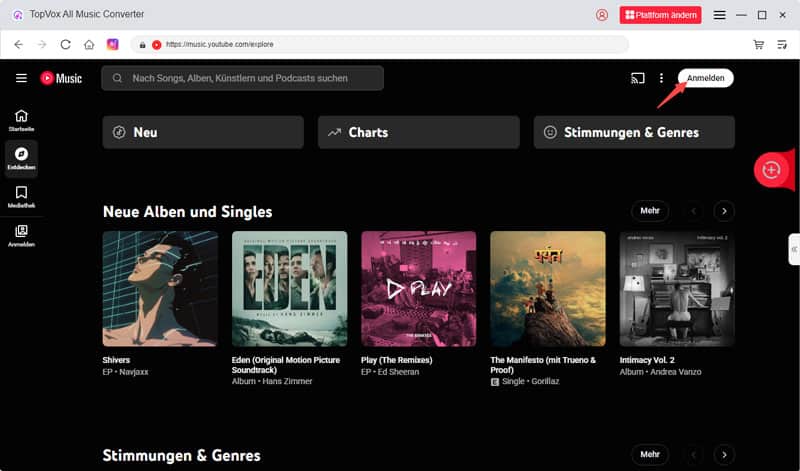Click the Play (The Remixes) title

pyautogui.click(x=396, y=360)
